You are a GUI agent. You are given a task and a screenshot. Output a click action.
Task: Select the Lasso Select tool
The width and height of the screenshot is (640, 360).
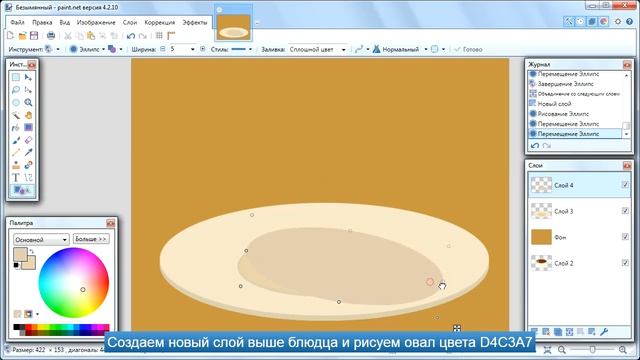click(16, 90)
